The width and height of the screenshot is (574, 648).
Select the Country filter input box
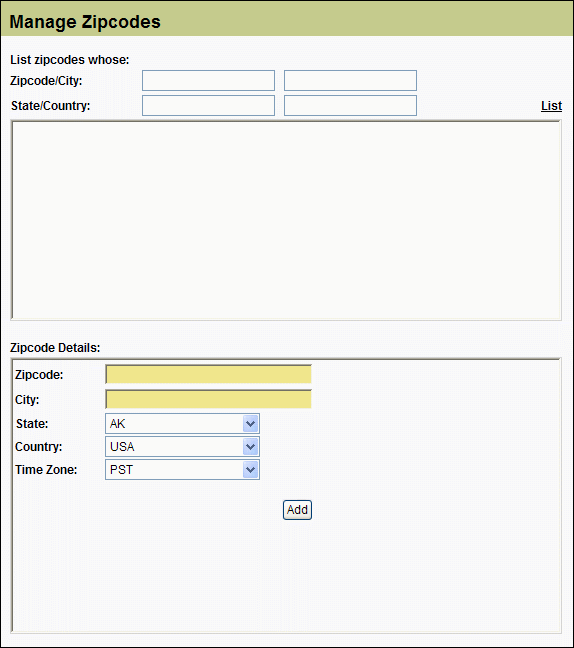350,106
